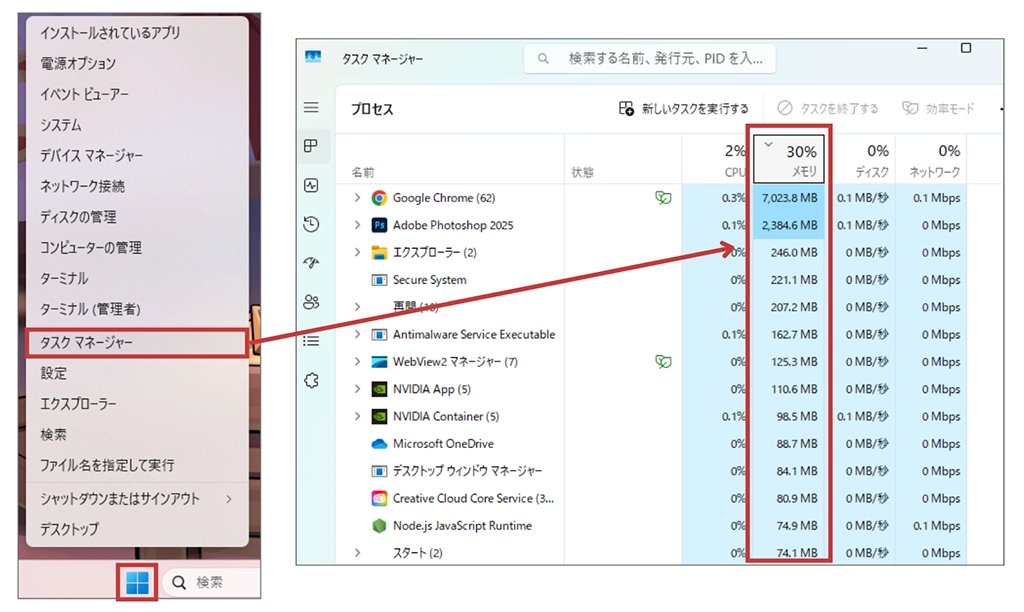Select 設定 in the context menu

click(137, 373)
